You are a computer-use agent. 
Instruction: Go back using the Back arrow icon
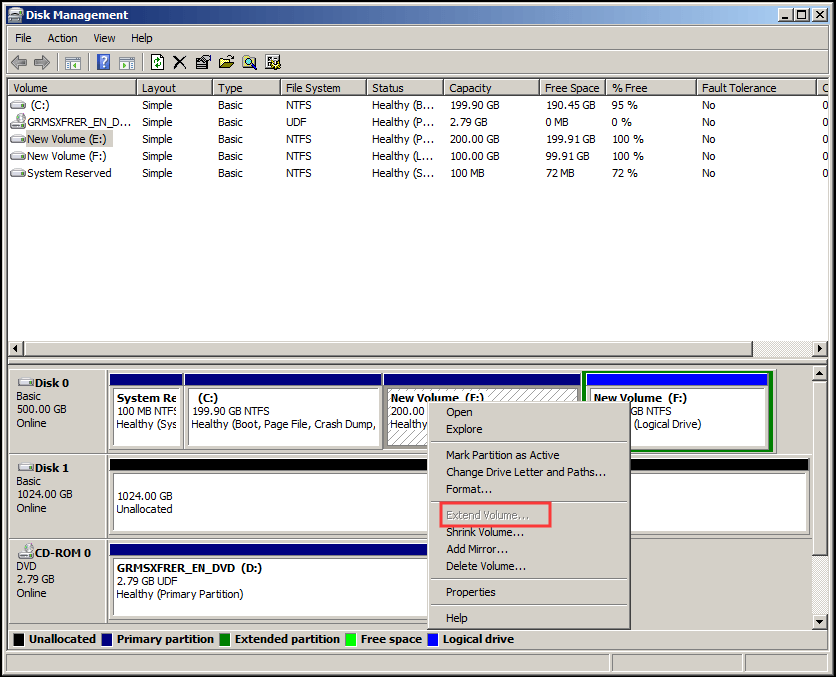[x=19, y=62]
